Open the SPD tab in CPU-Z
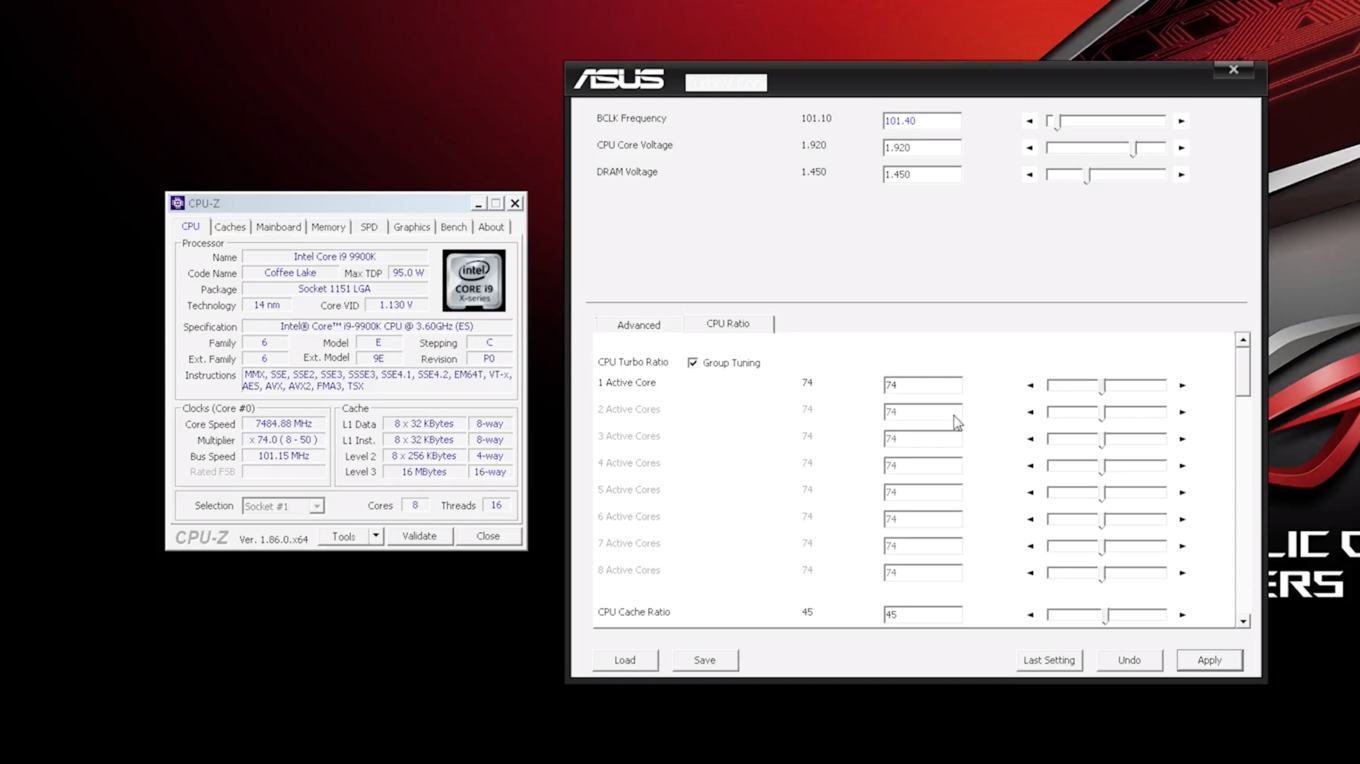This screenshot has height=764, width=1360. (x=369, y=227)
